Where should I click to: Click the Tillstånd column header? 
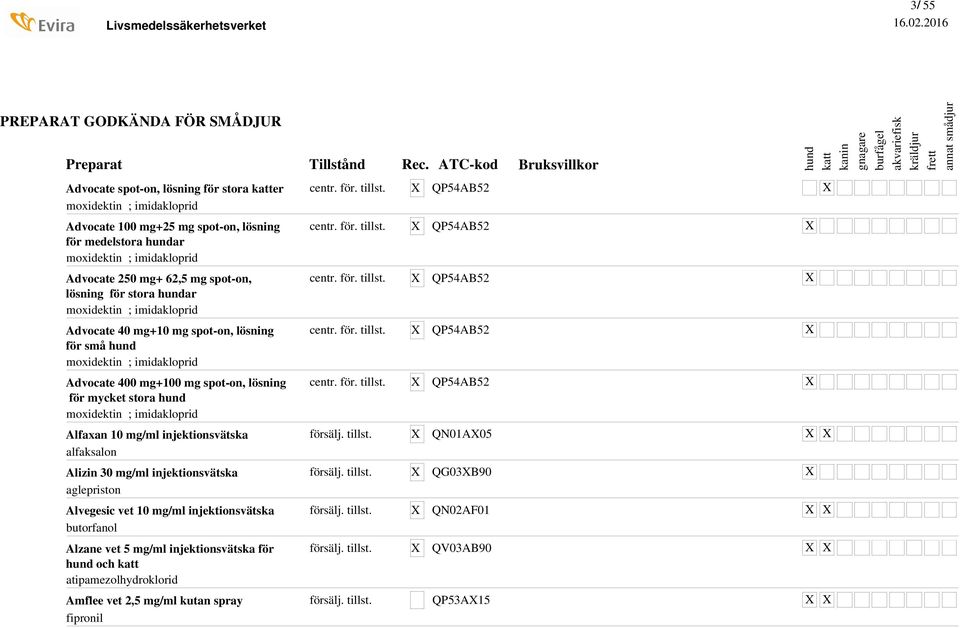click(x=337, y=164)
